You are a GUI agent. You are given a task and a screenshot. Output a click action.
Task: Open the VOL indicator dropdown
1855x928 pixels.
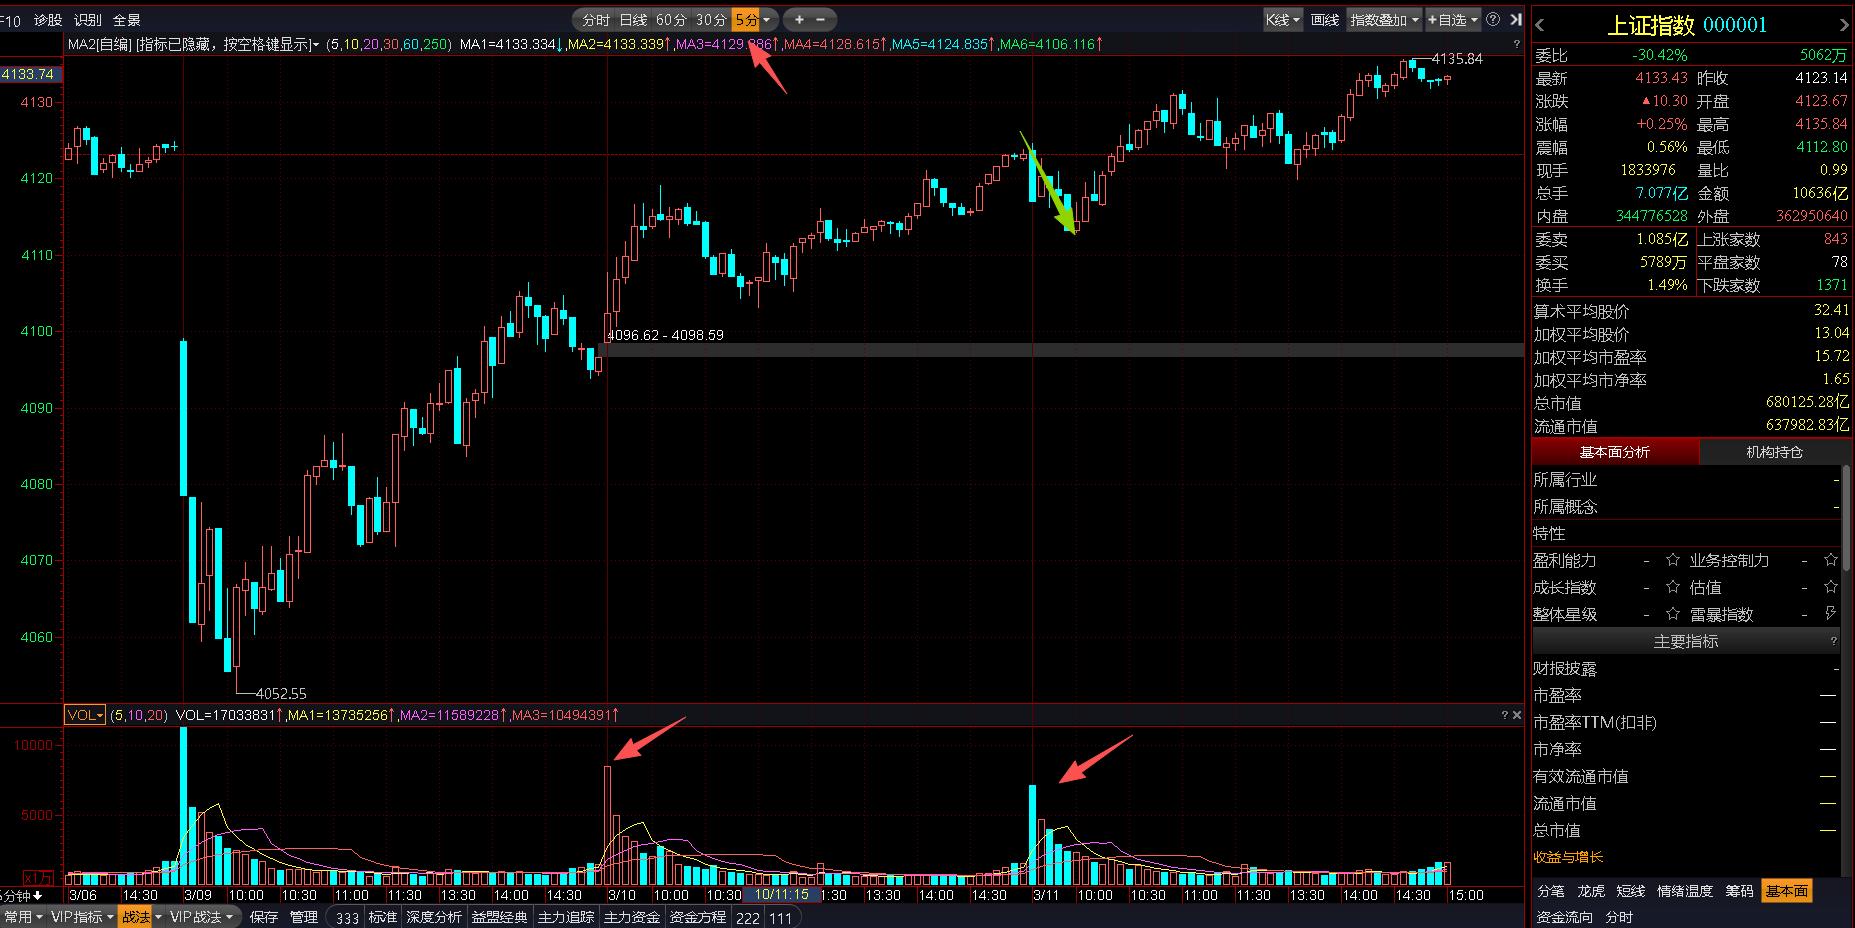85,715
